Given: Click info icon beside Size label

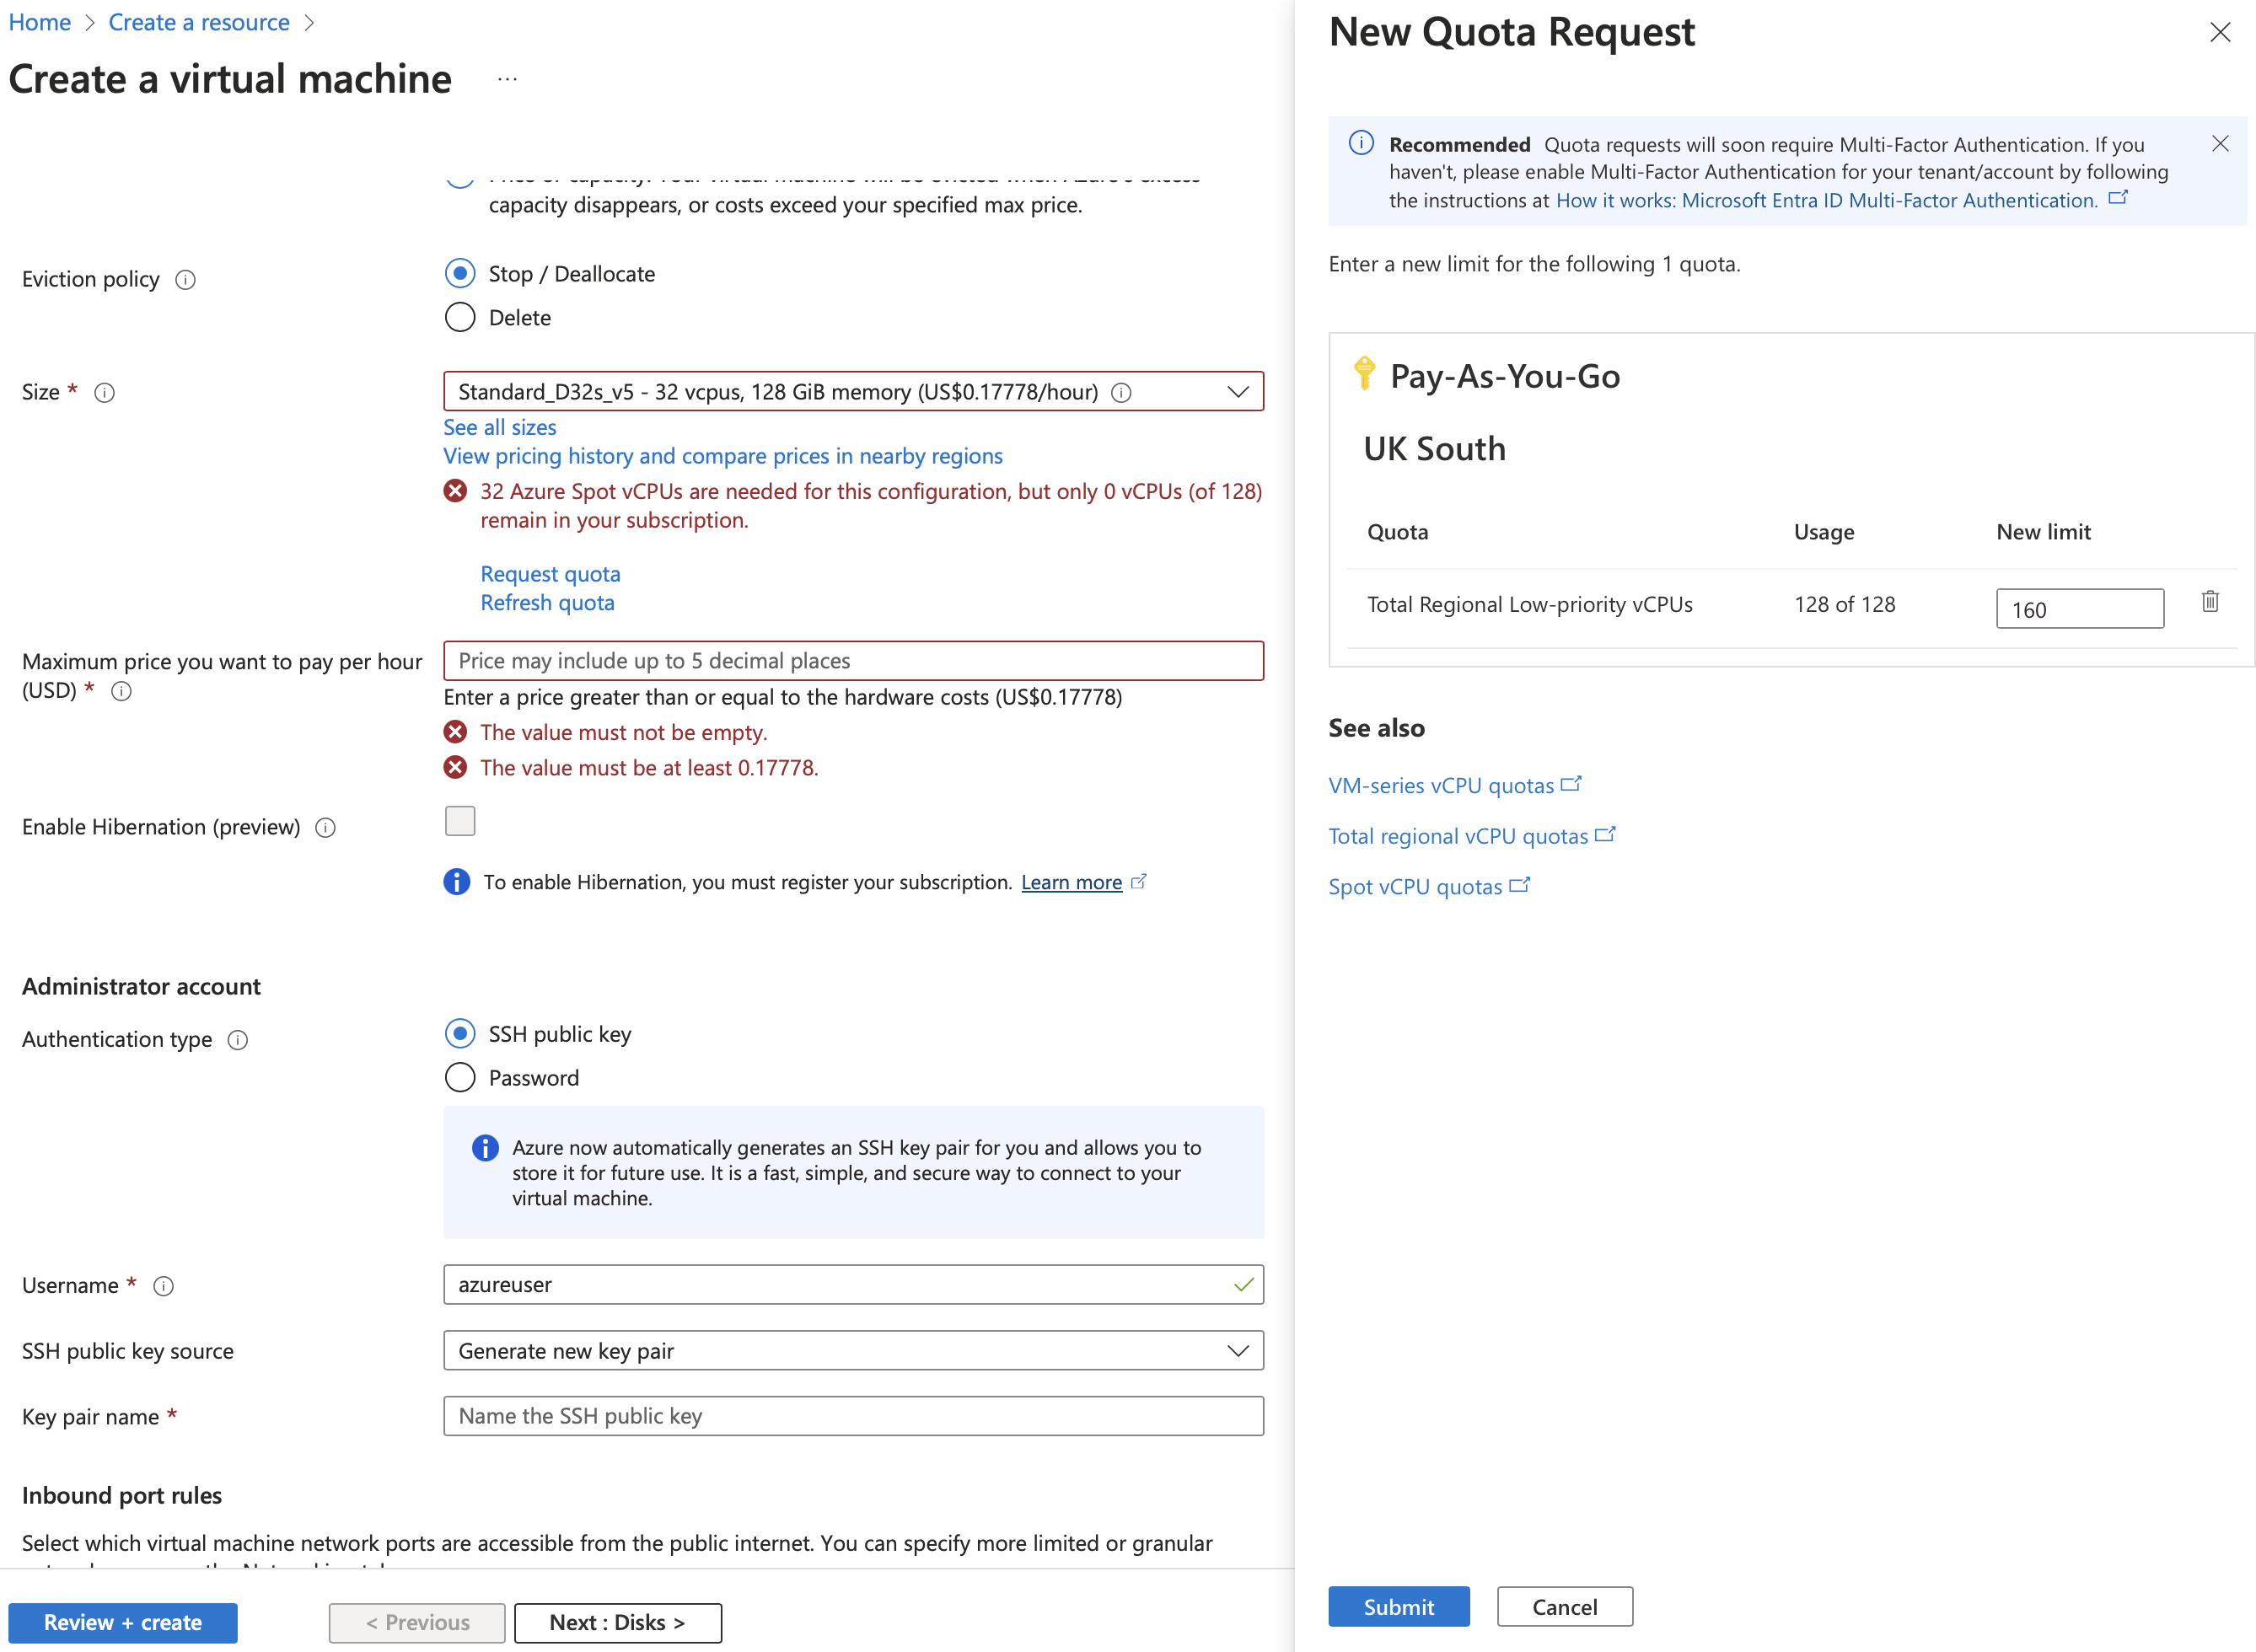Looking at the screenshot, I should point(104,393).
